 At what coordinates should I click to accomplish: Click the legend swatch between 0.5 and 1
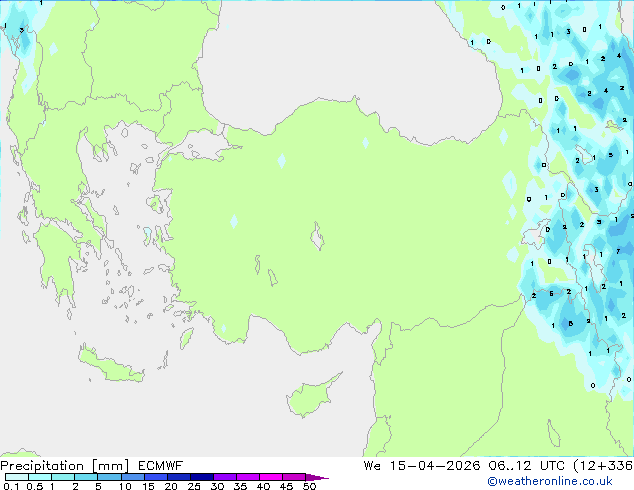pos(40,477)
